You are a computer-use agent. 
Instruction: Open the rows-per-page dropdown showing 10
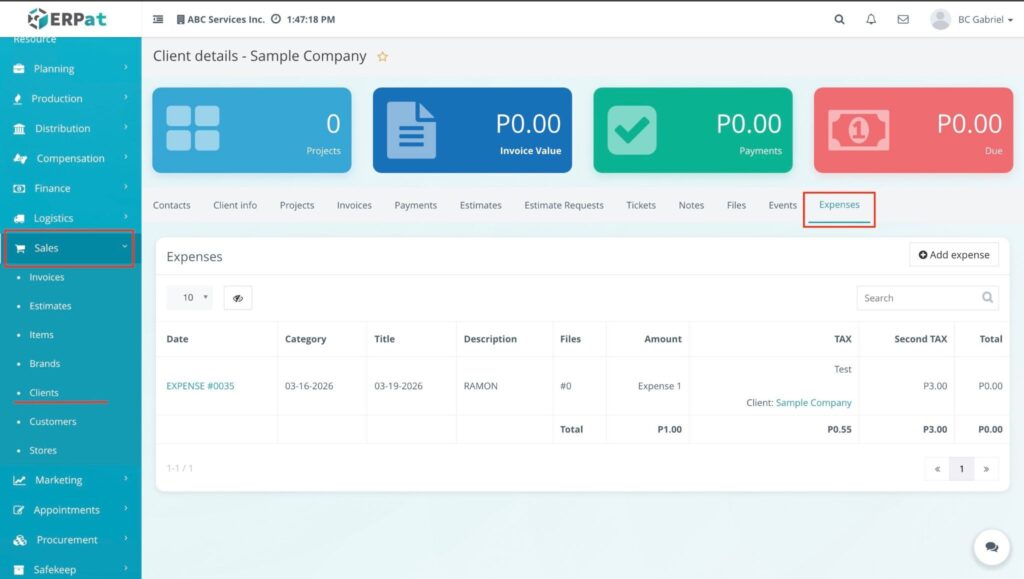pyautogui.click(x=189, y=297)
